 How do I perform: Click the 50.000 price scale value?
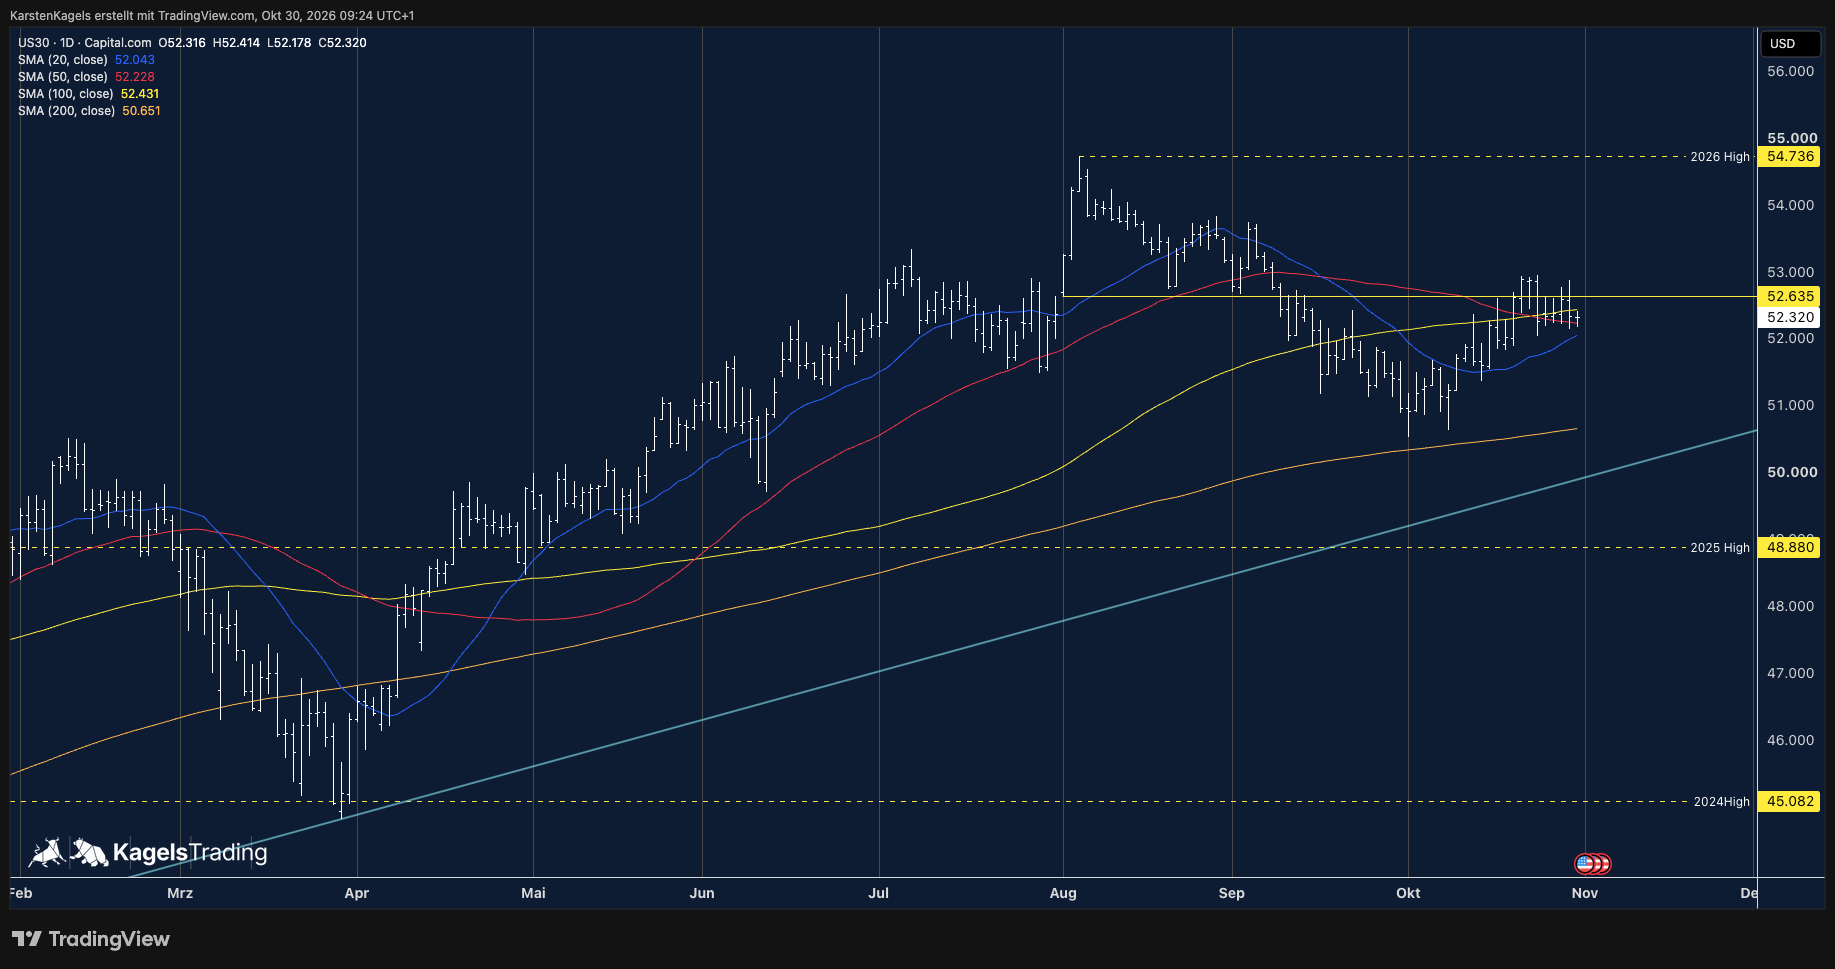pos(1792,472)
